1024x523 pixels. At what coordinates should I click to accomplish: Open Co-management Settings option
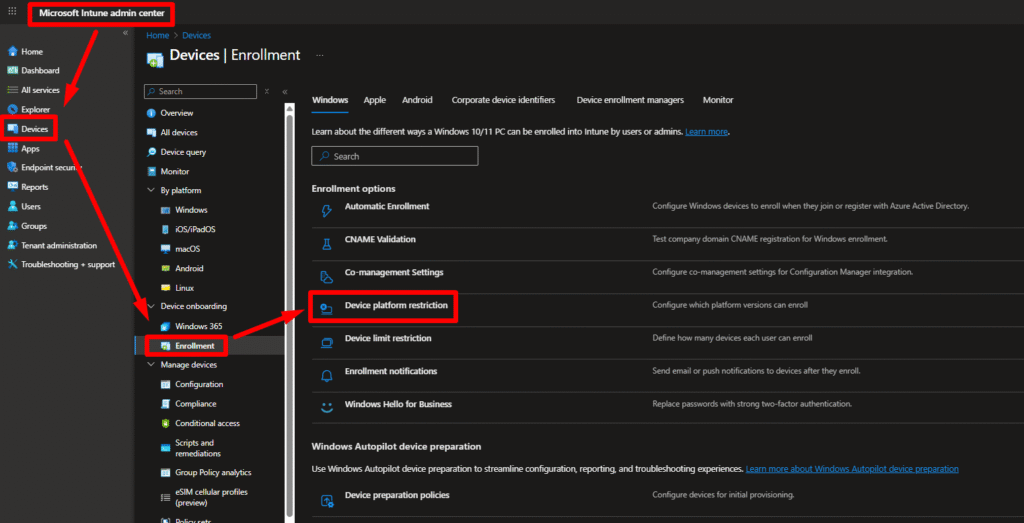coord(394,272)
